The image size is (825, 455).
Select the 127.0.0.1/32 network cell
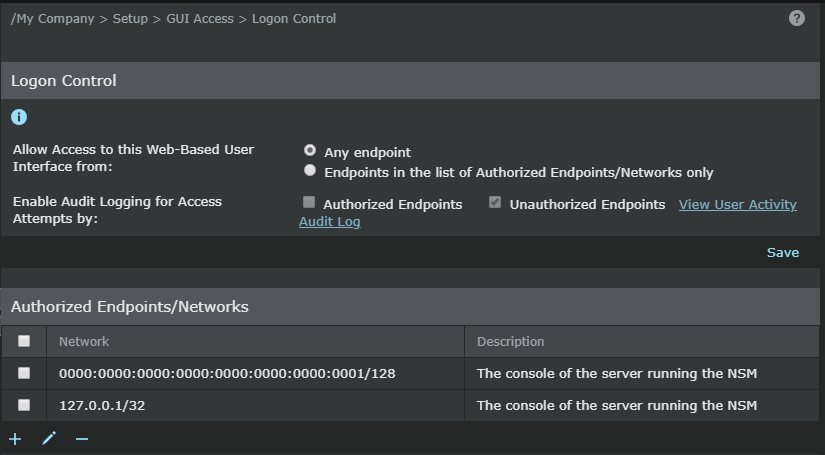tap(255, 405)
